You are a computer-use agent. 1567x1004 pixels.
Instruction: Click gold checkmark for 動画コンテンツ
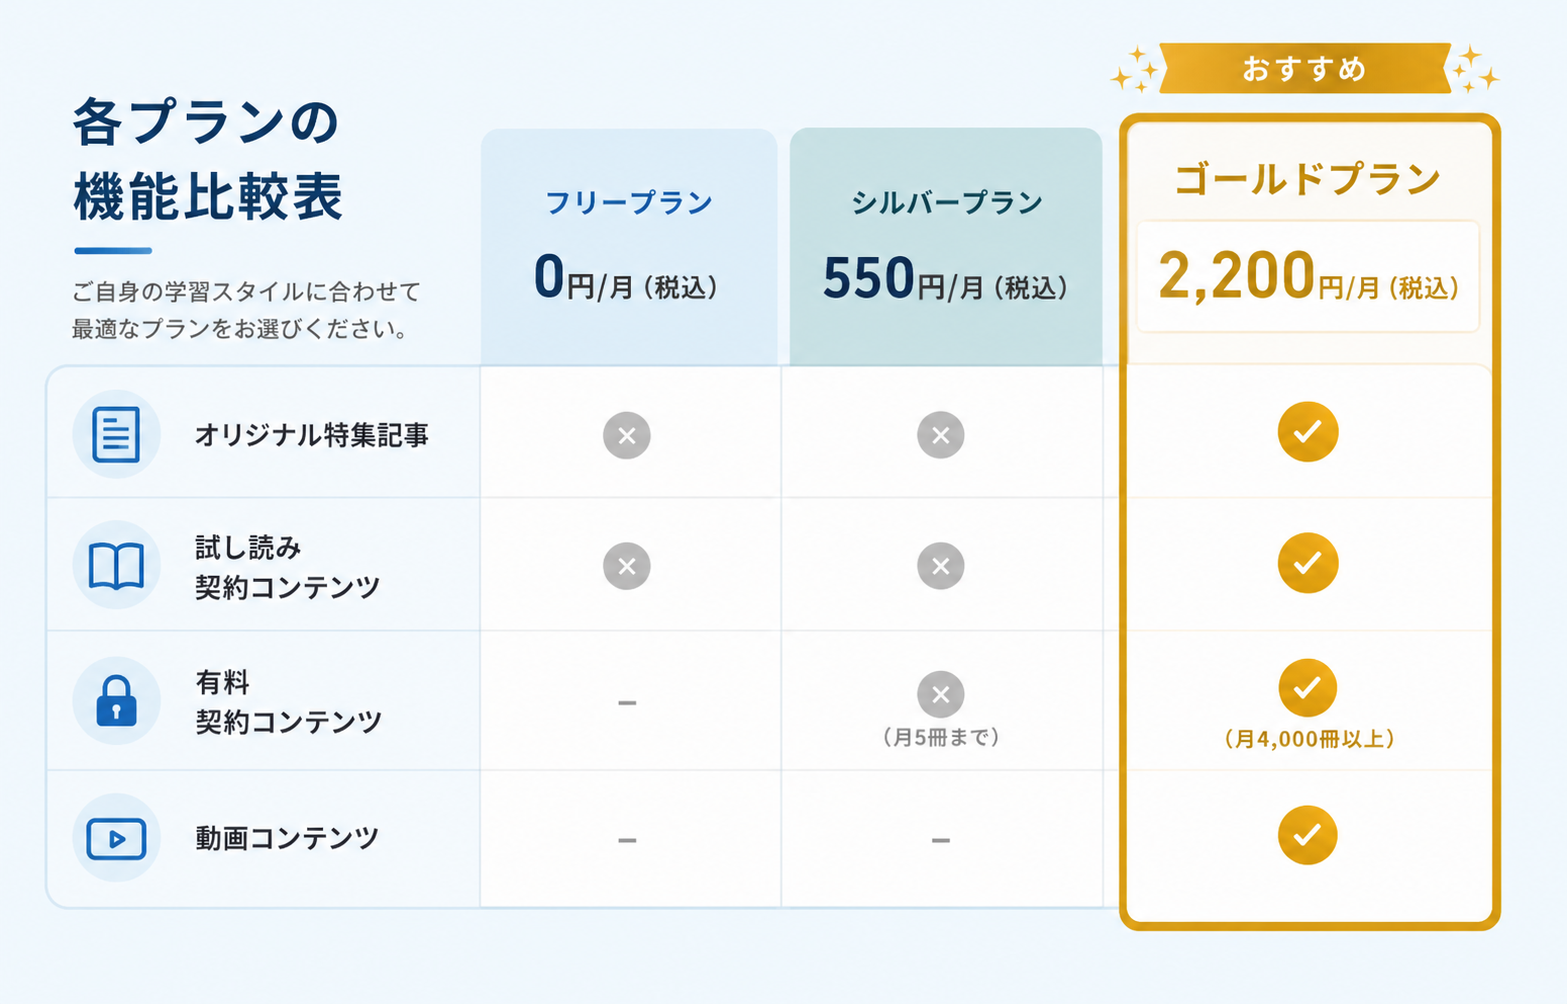1308,835
